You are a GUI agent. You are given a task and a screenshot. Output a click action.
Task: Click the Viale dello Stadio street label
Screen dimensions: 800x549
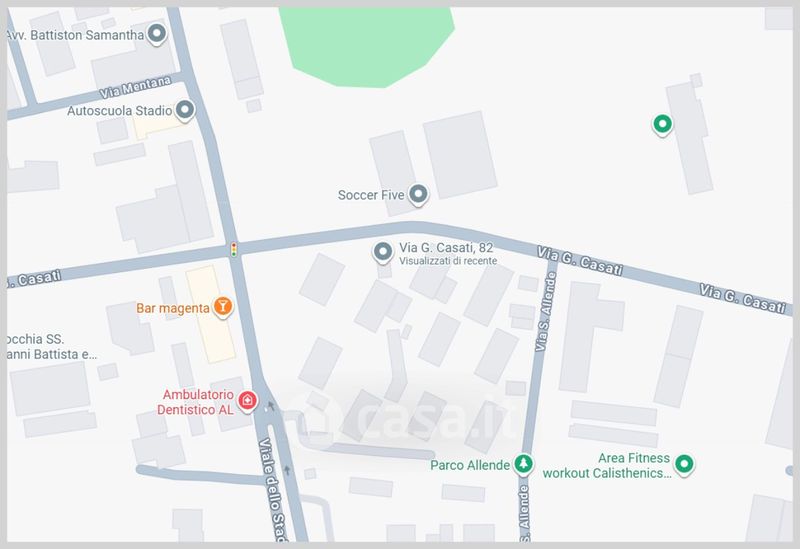click(273, 490)
